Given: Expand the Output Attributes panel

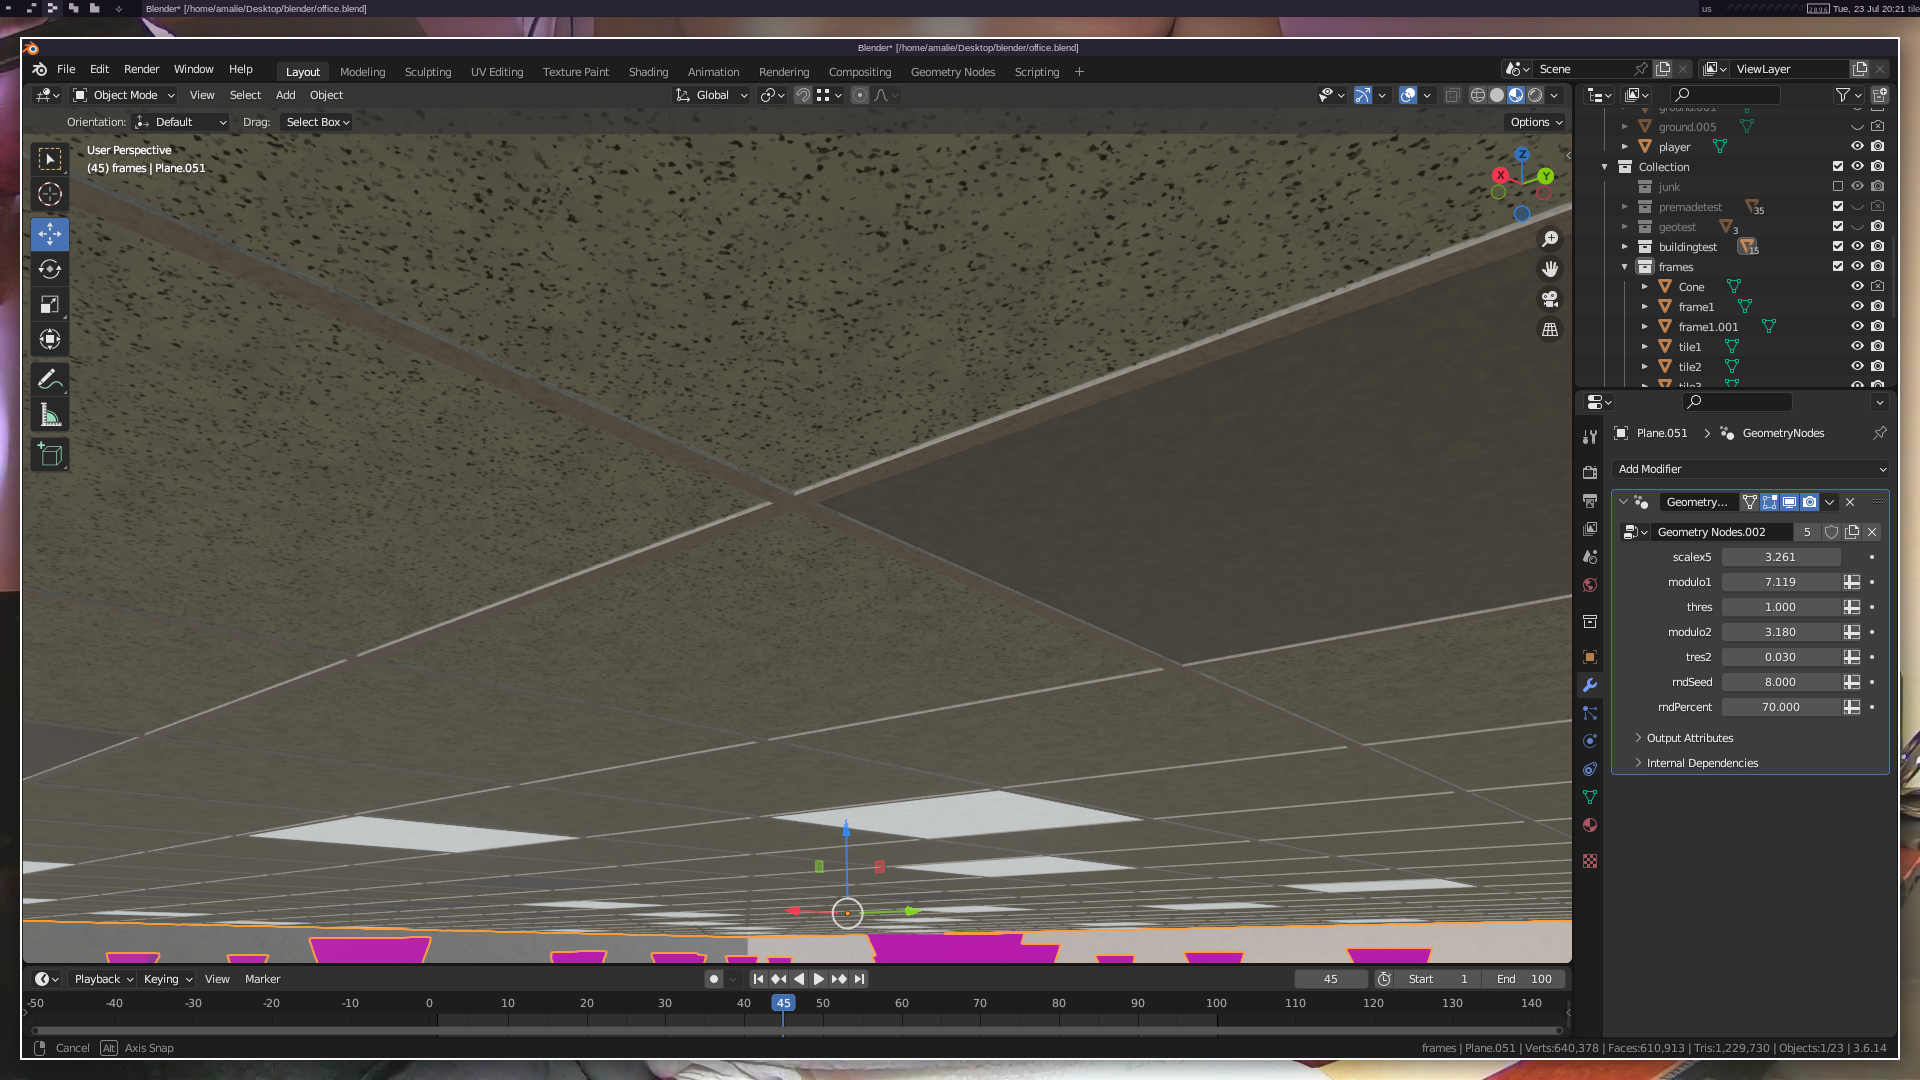Looking at the screenshot, I should [1690, 738].
